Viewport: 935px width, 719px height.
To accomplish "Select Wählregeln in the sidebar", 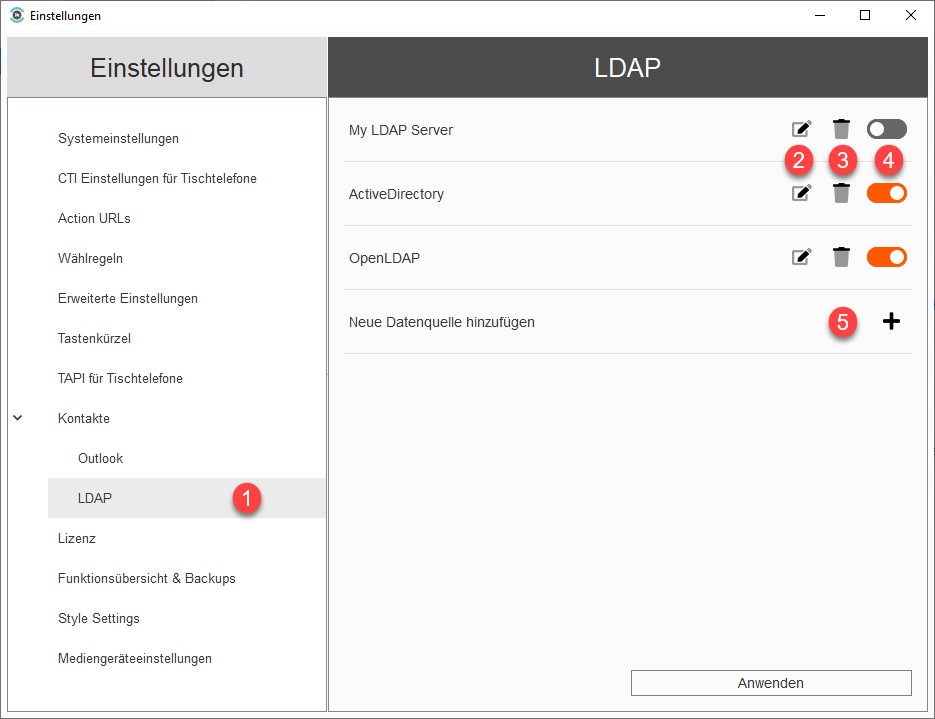I will click(x=90, y=258).
